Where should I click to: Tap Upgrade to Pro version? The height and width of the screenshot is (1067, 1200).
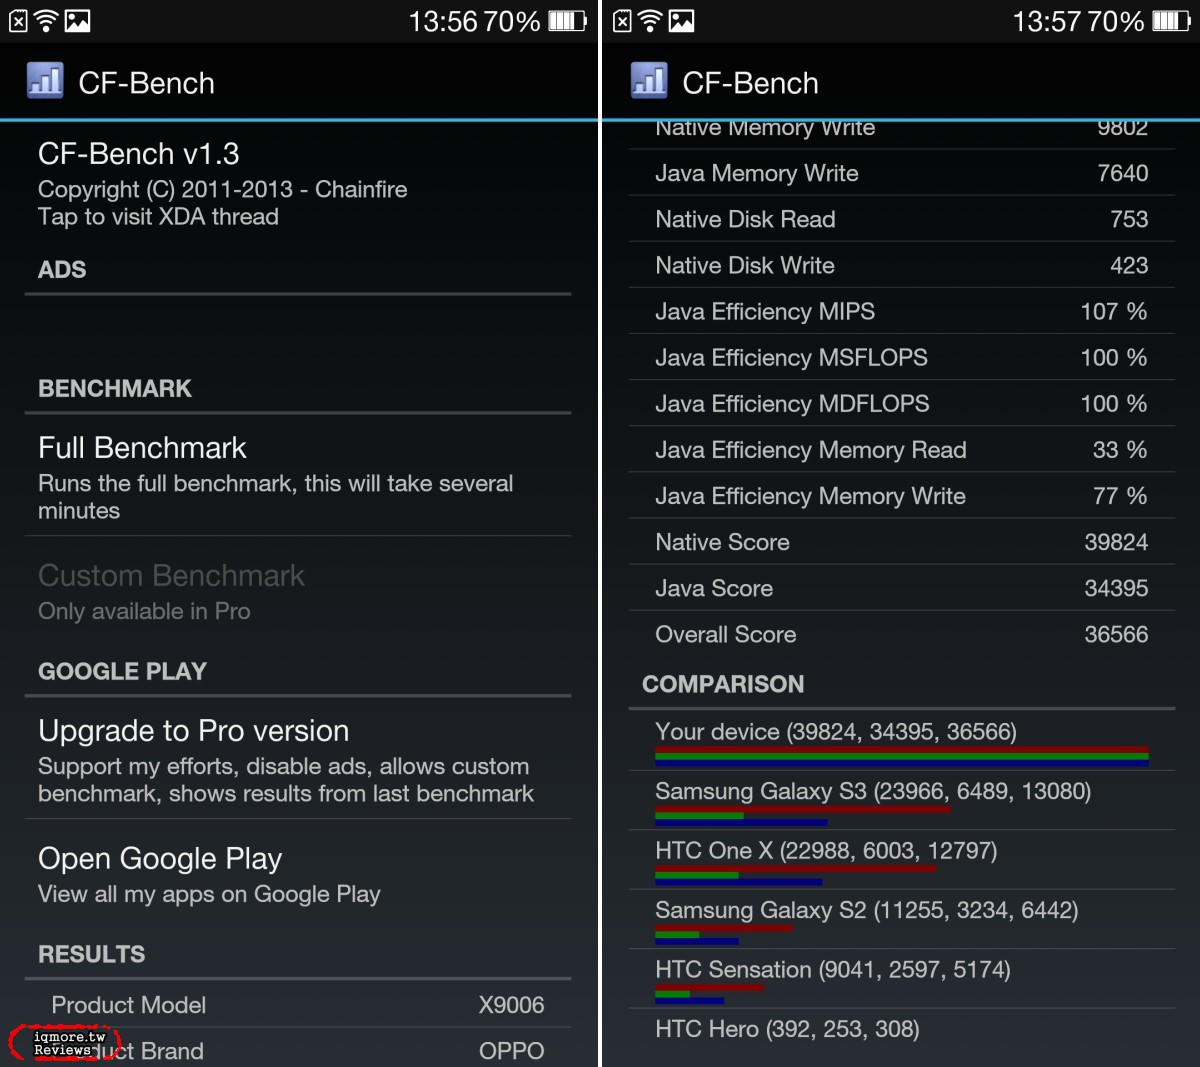tap(298, 760)
